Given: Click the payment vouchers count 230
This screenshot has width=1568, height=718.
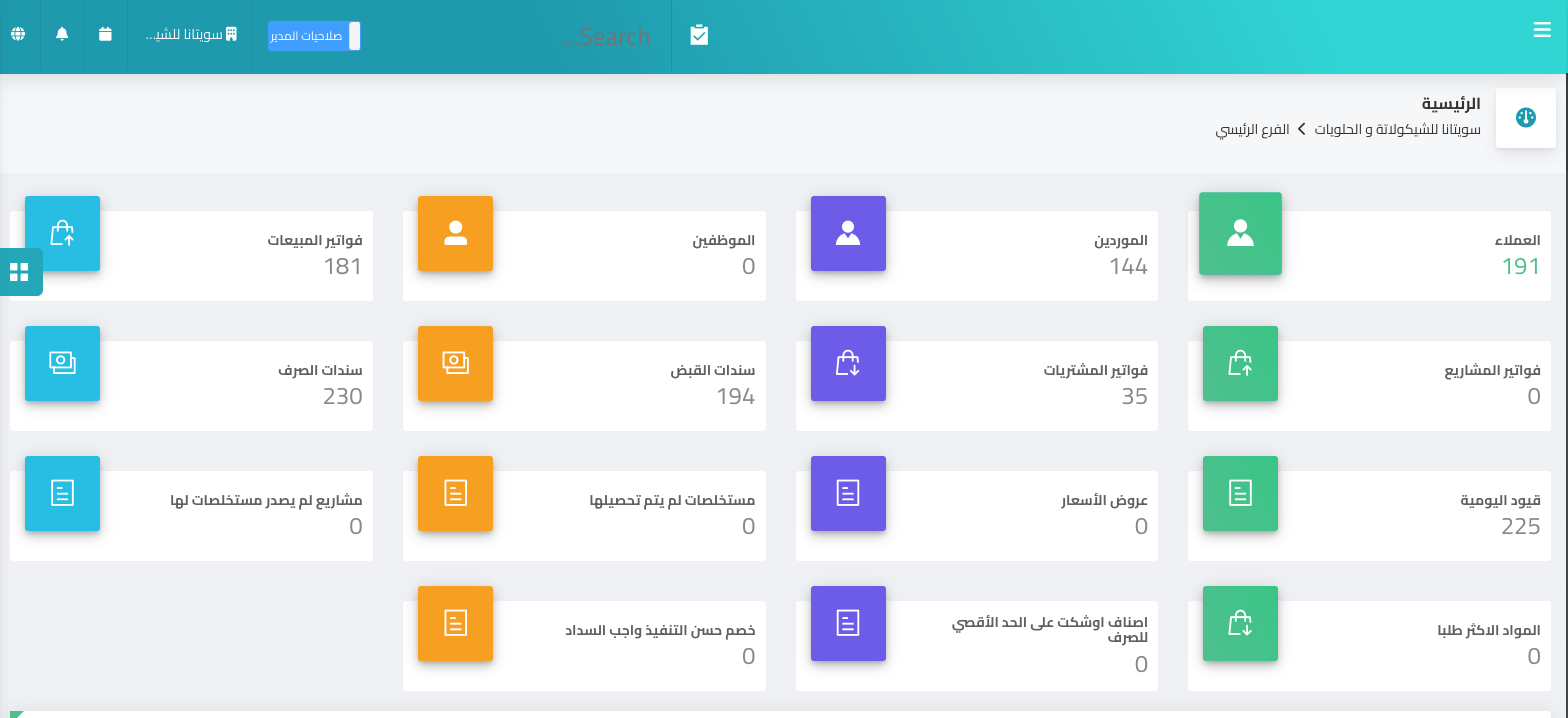Looking at the screenshot, I should coord(343,396).
